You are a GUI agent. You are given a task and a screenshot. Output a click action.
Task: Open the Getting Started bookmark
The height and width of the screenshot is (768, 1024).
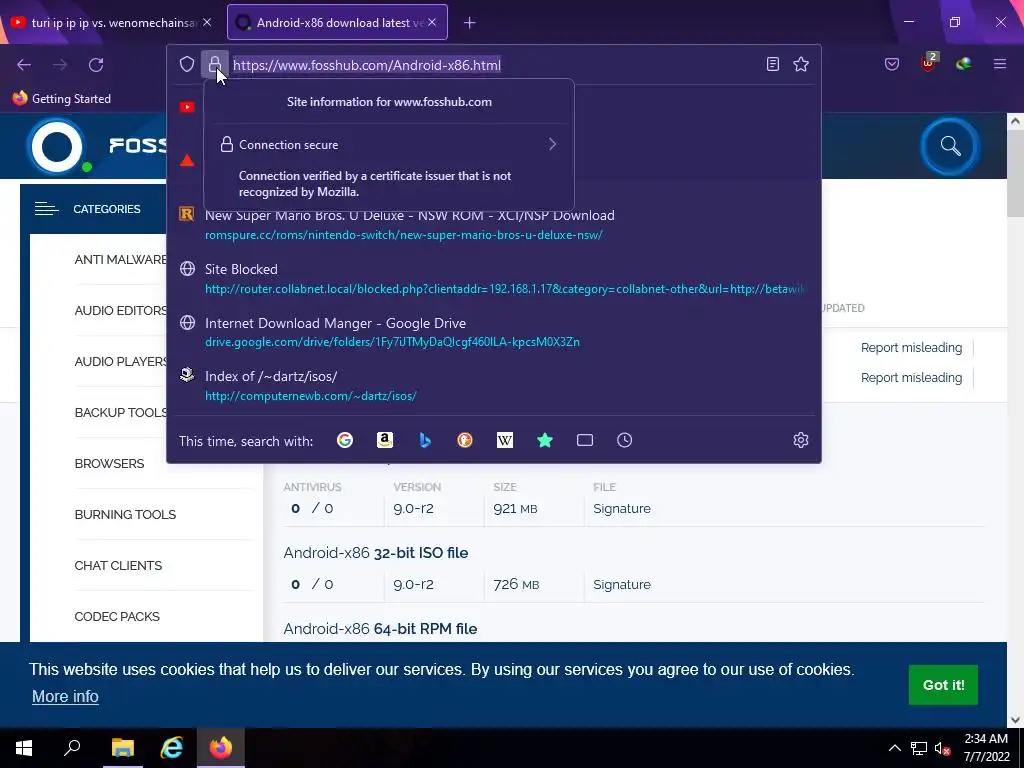(x=62, y=99)
